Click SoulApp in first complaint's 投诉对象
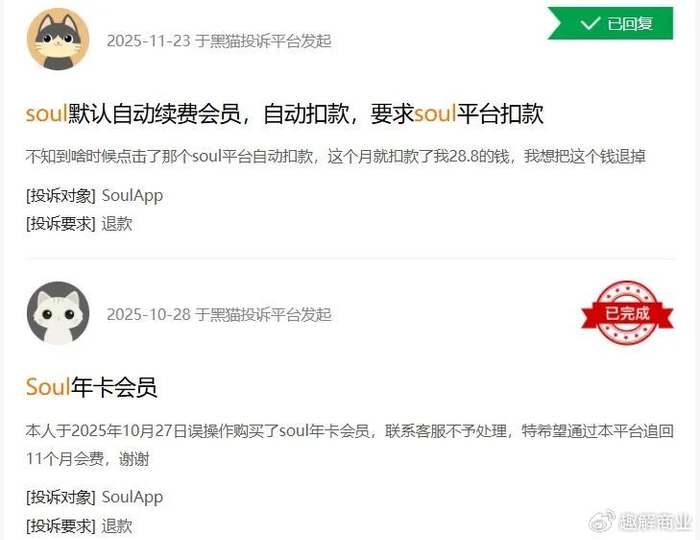Viewport: 700px width, 540px height. [x=132, y=196]
